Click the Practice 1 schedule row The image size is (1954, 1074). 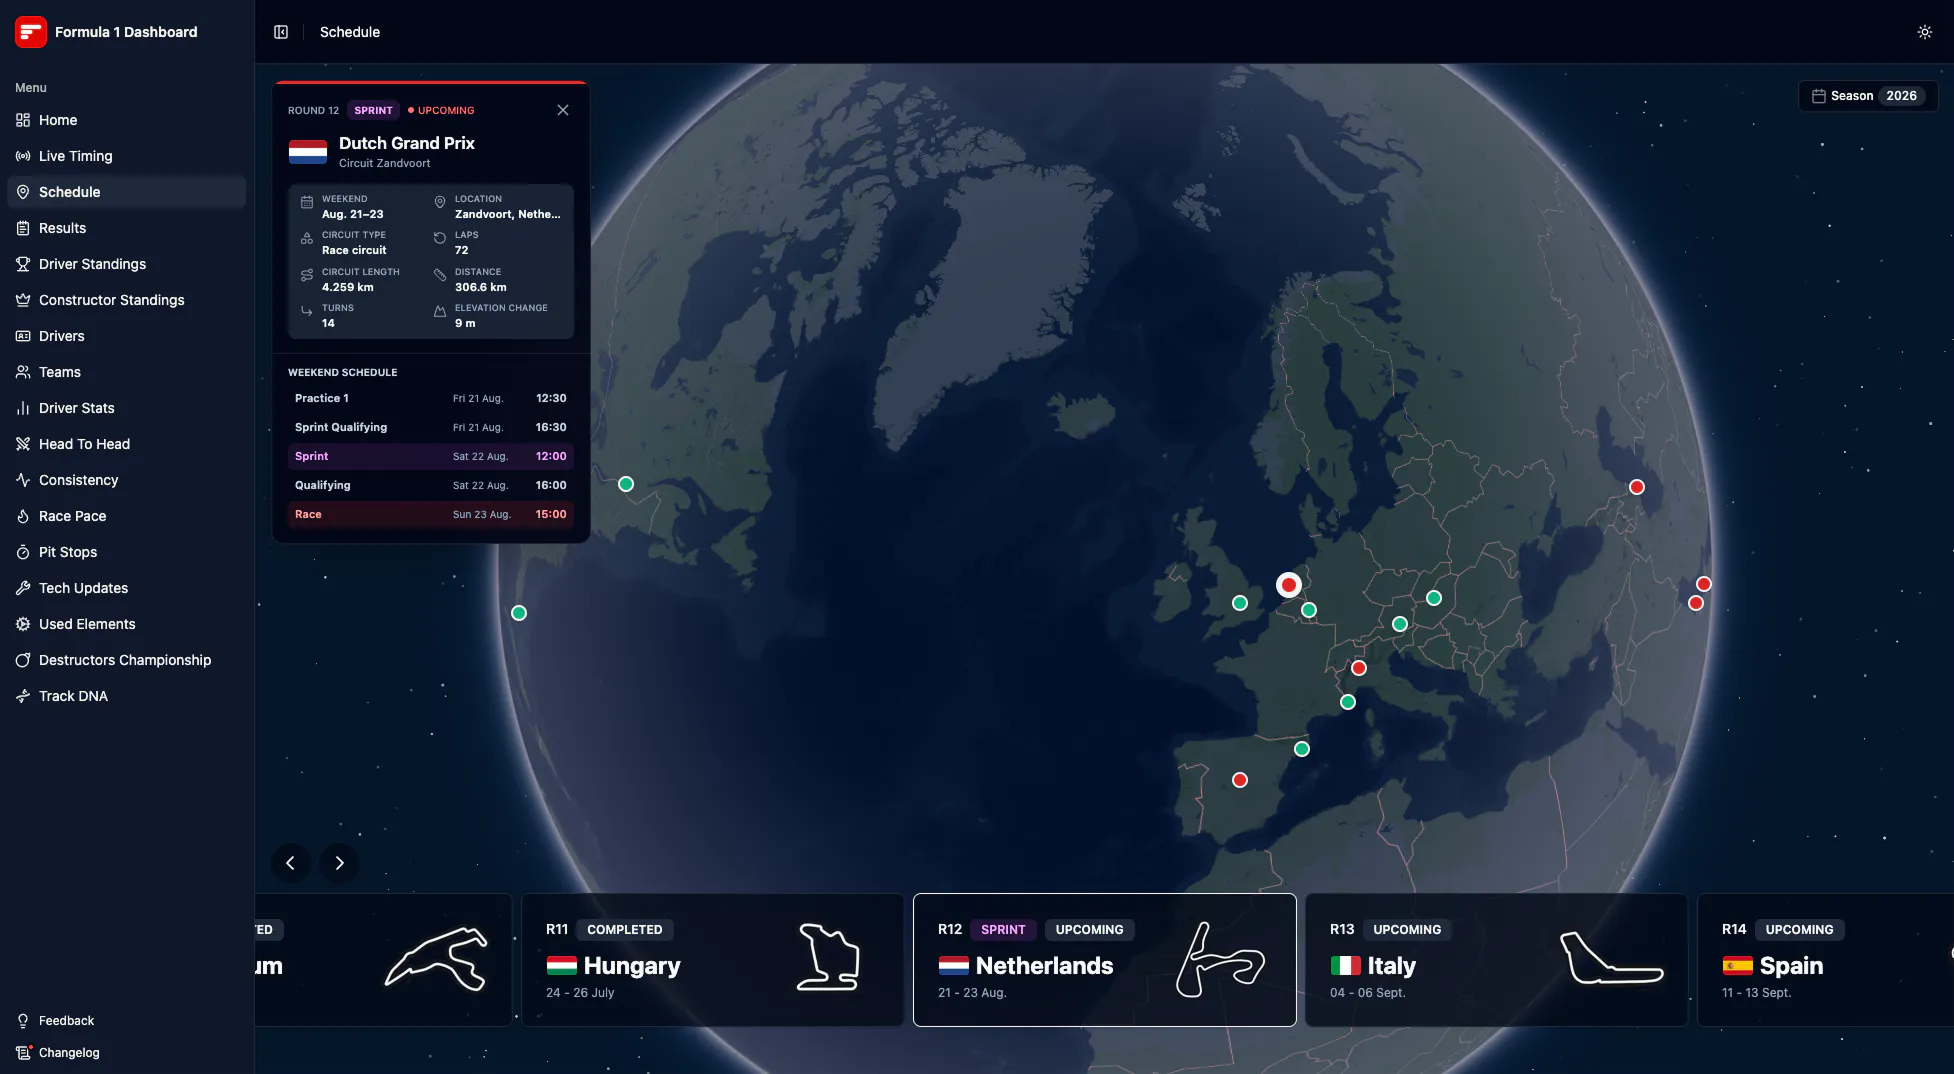pyautogui.click(x=430, y=398)
